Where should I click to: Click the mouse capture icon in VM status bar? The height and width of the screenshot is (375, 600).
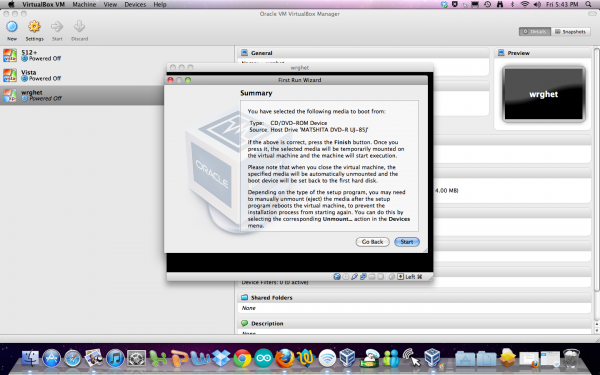pos(391,277)
